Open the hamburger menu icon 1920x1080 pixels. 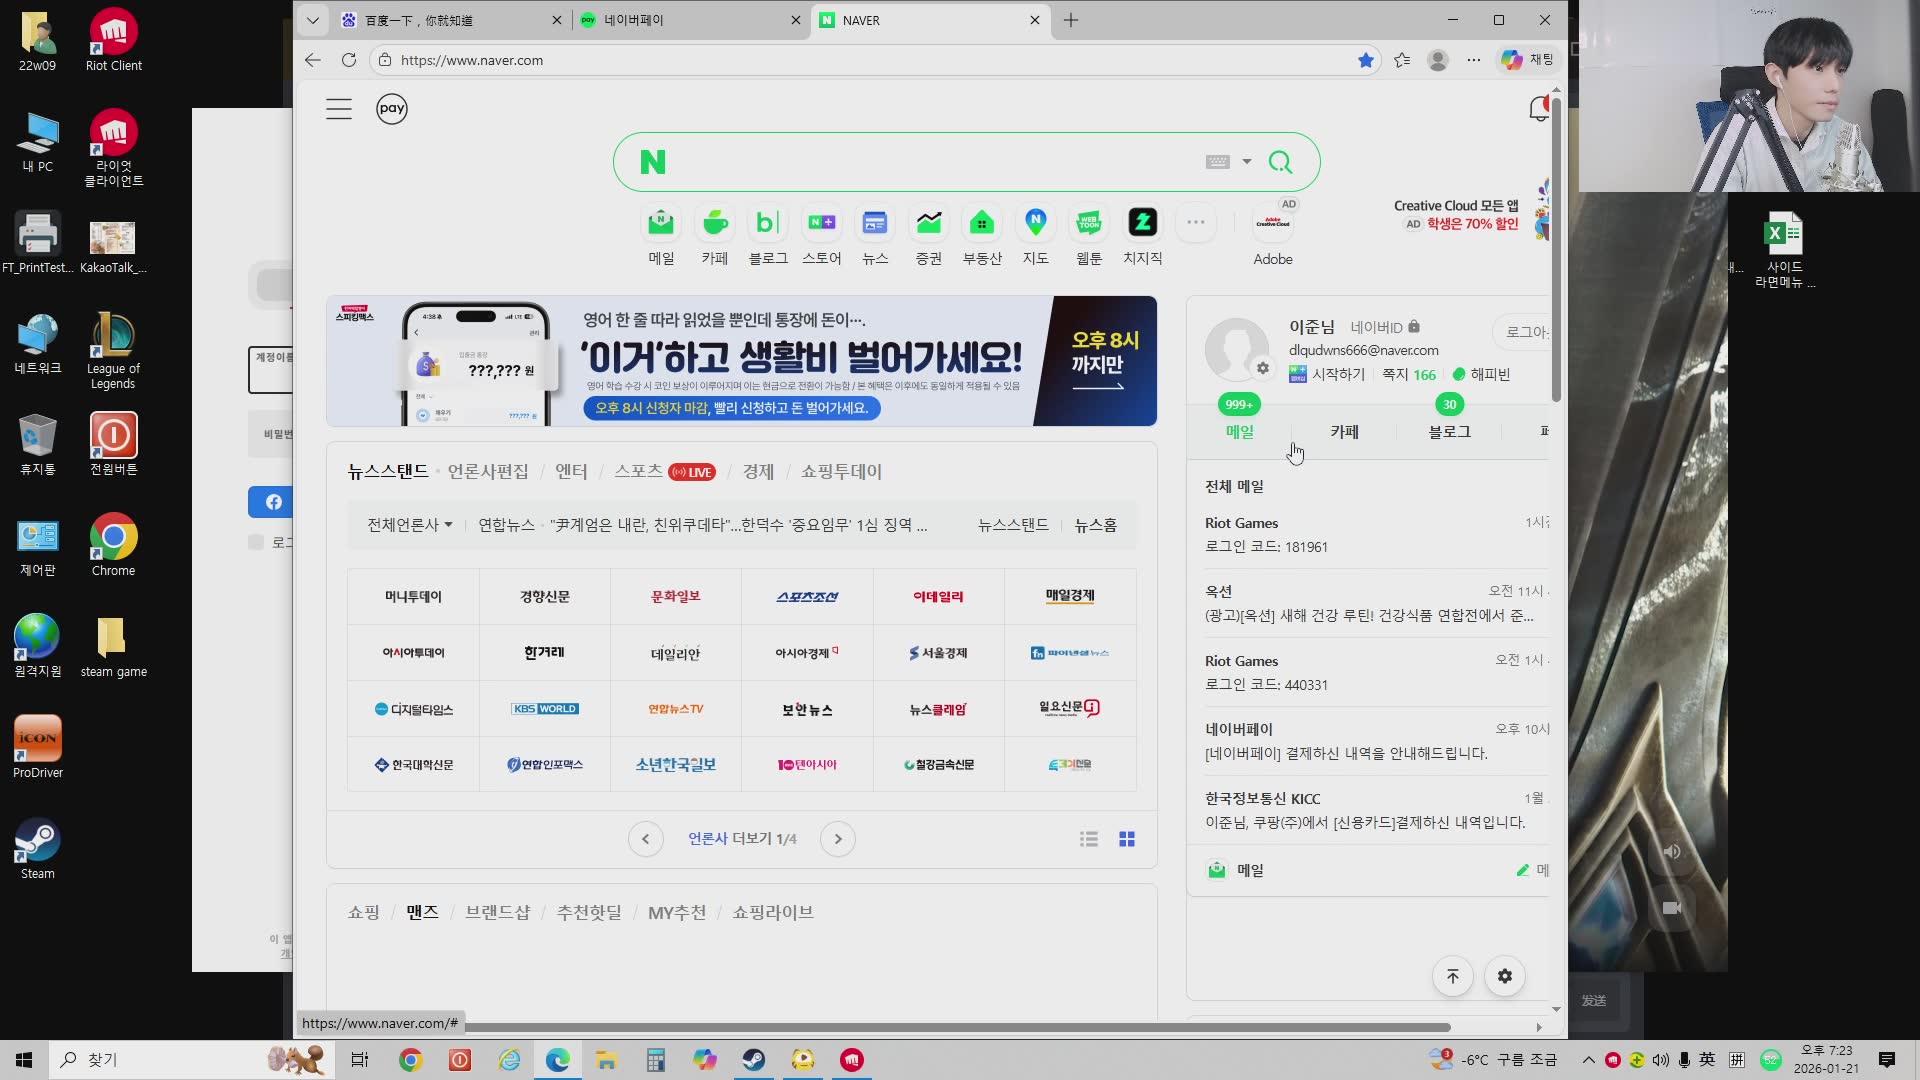pos(339,109)
